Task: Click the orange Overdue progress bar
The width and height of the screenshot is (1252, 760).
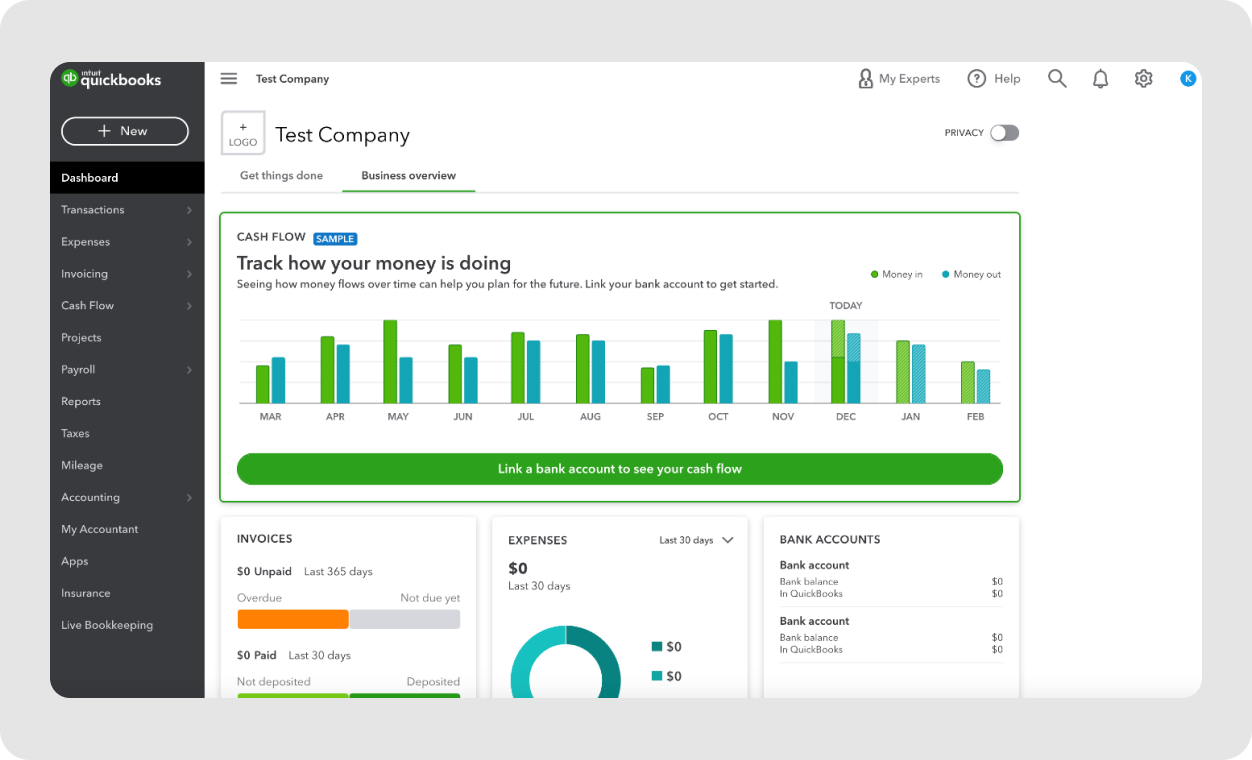Action: (x=292, y=619)
